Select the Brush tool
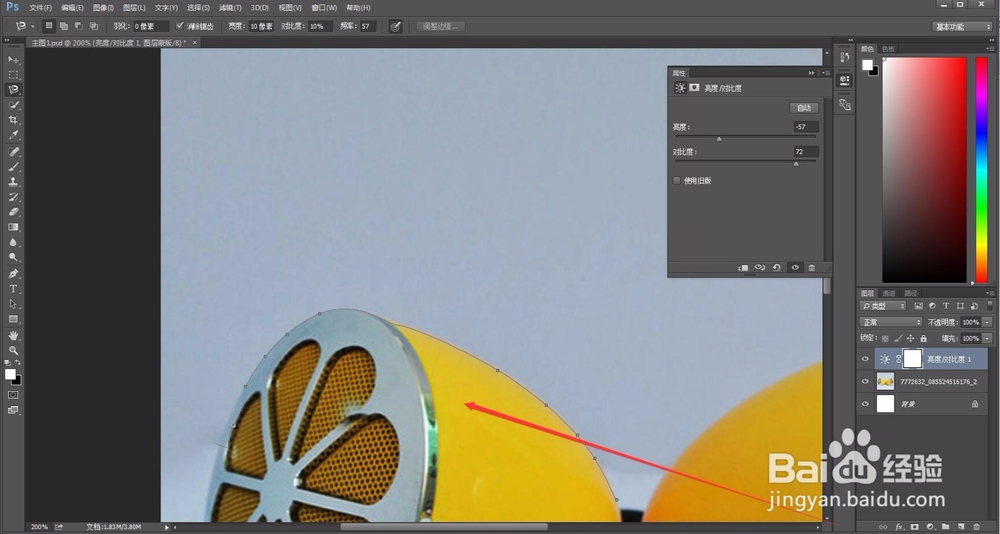Viewport: 1000px width, 534px height. 13,167
